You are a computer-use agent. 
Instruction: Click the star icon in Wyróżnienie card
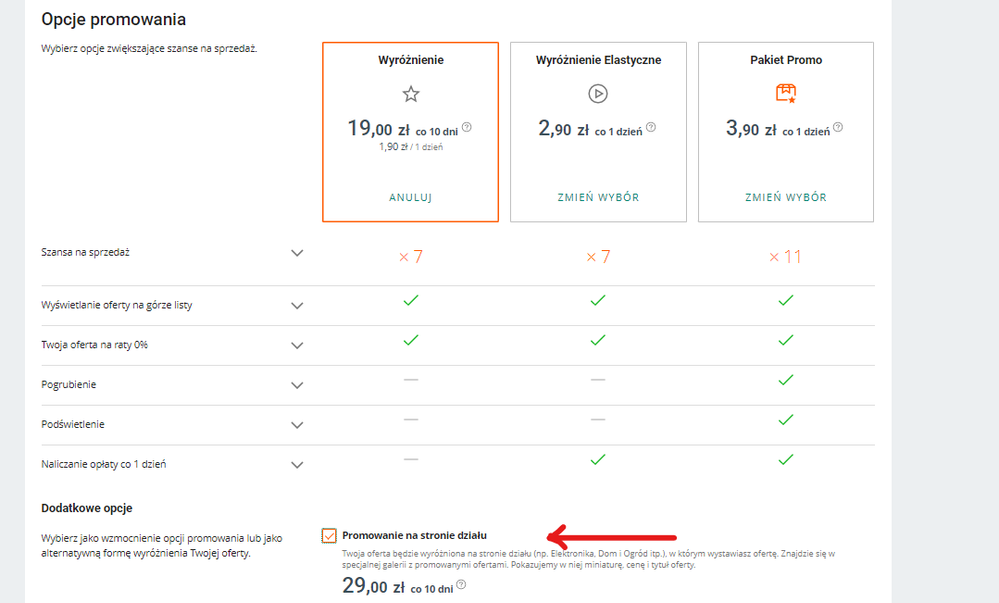[x=410, y=94]
